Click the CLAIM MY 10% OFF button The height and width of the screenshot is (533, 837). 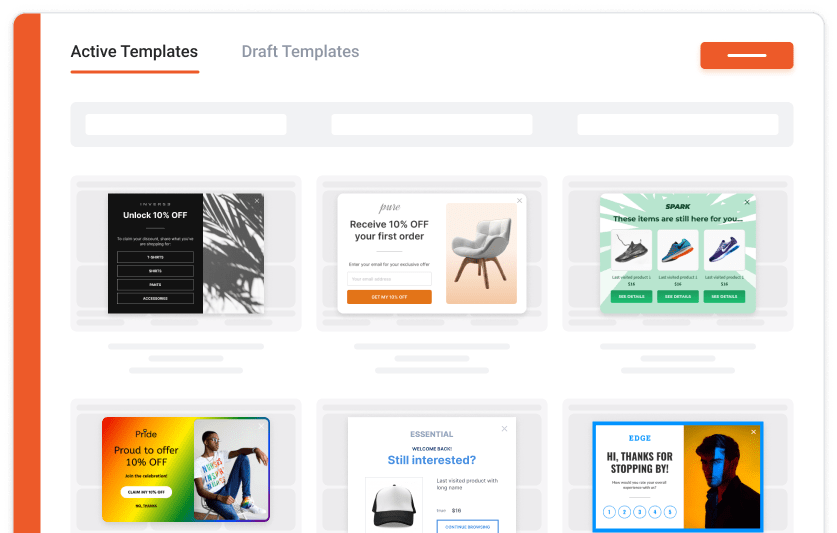pyautogui.click(x=146, y=492)
